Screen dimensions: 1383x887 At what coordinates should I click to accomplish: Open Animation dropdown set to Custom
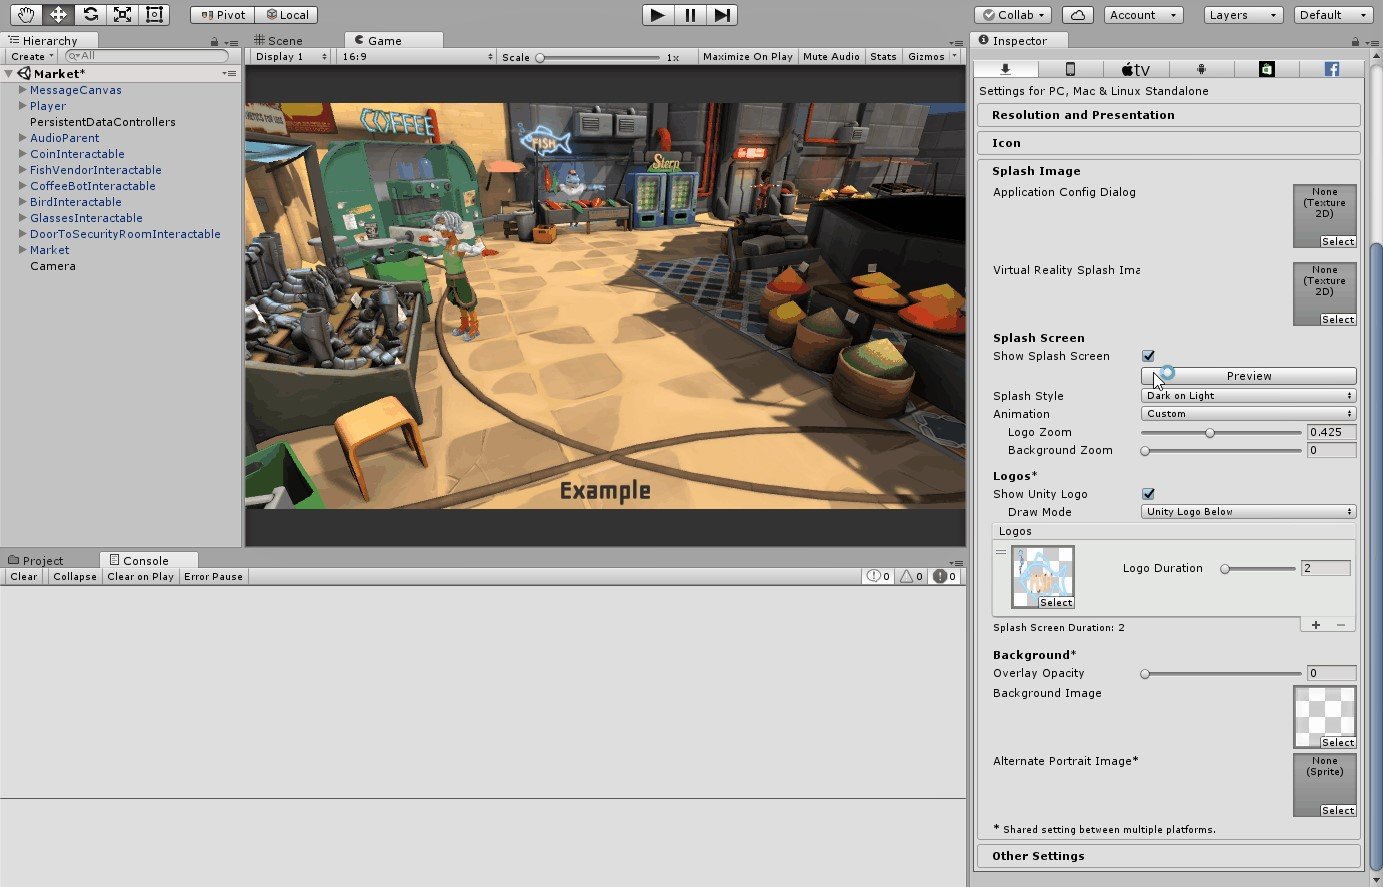[x=1248, y=414]
